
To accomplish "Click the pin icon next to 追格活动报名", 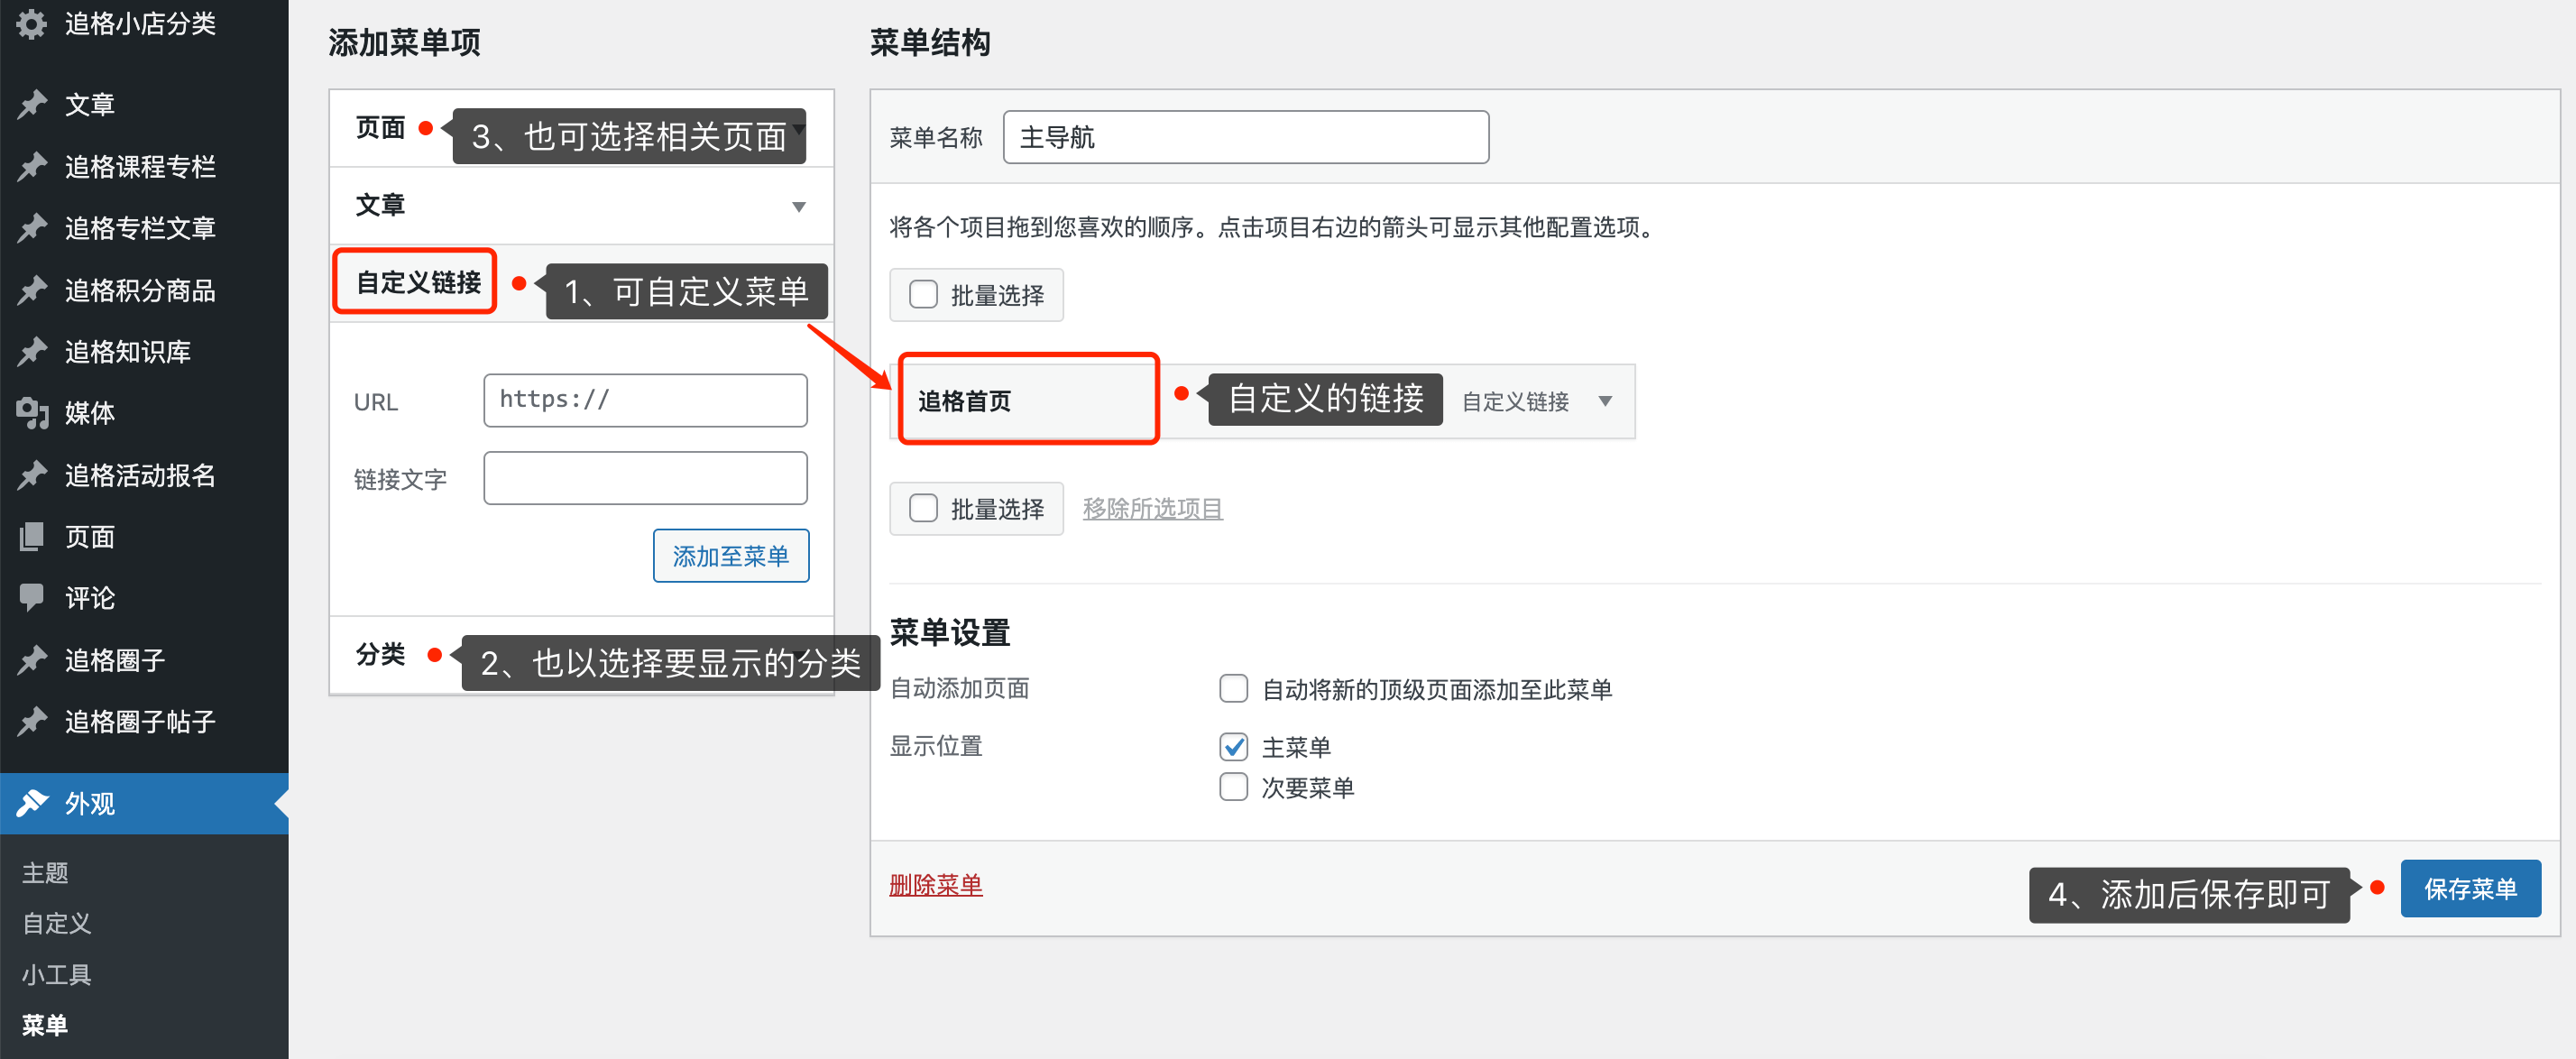I will pyautogui.click(x=32, y=475).
